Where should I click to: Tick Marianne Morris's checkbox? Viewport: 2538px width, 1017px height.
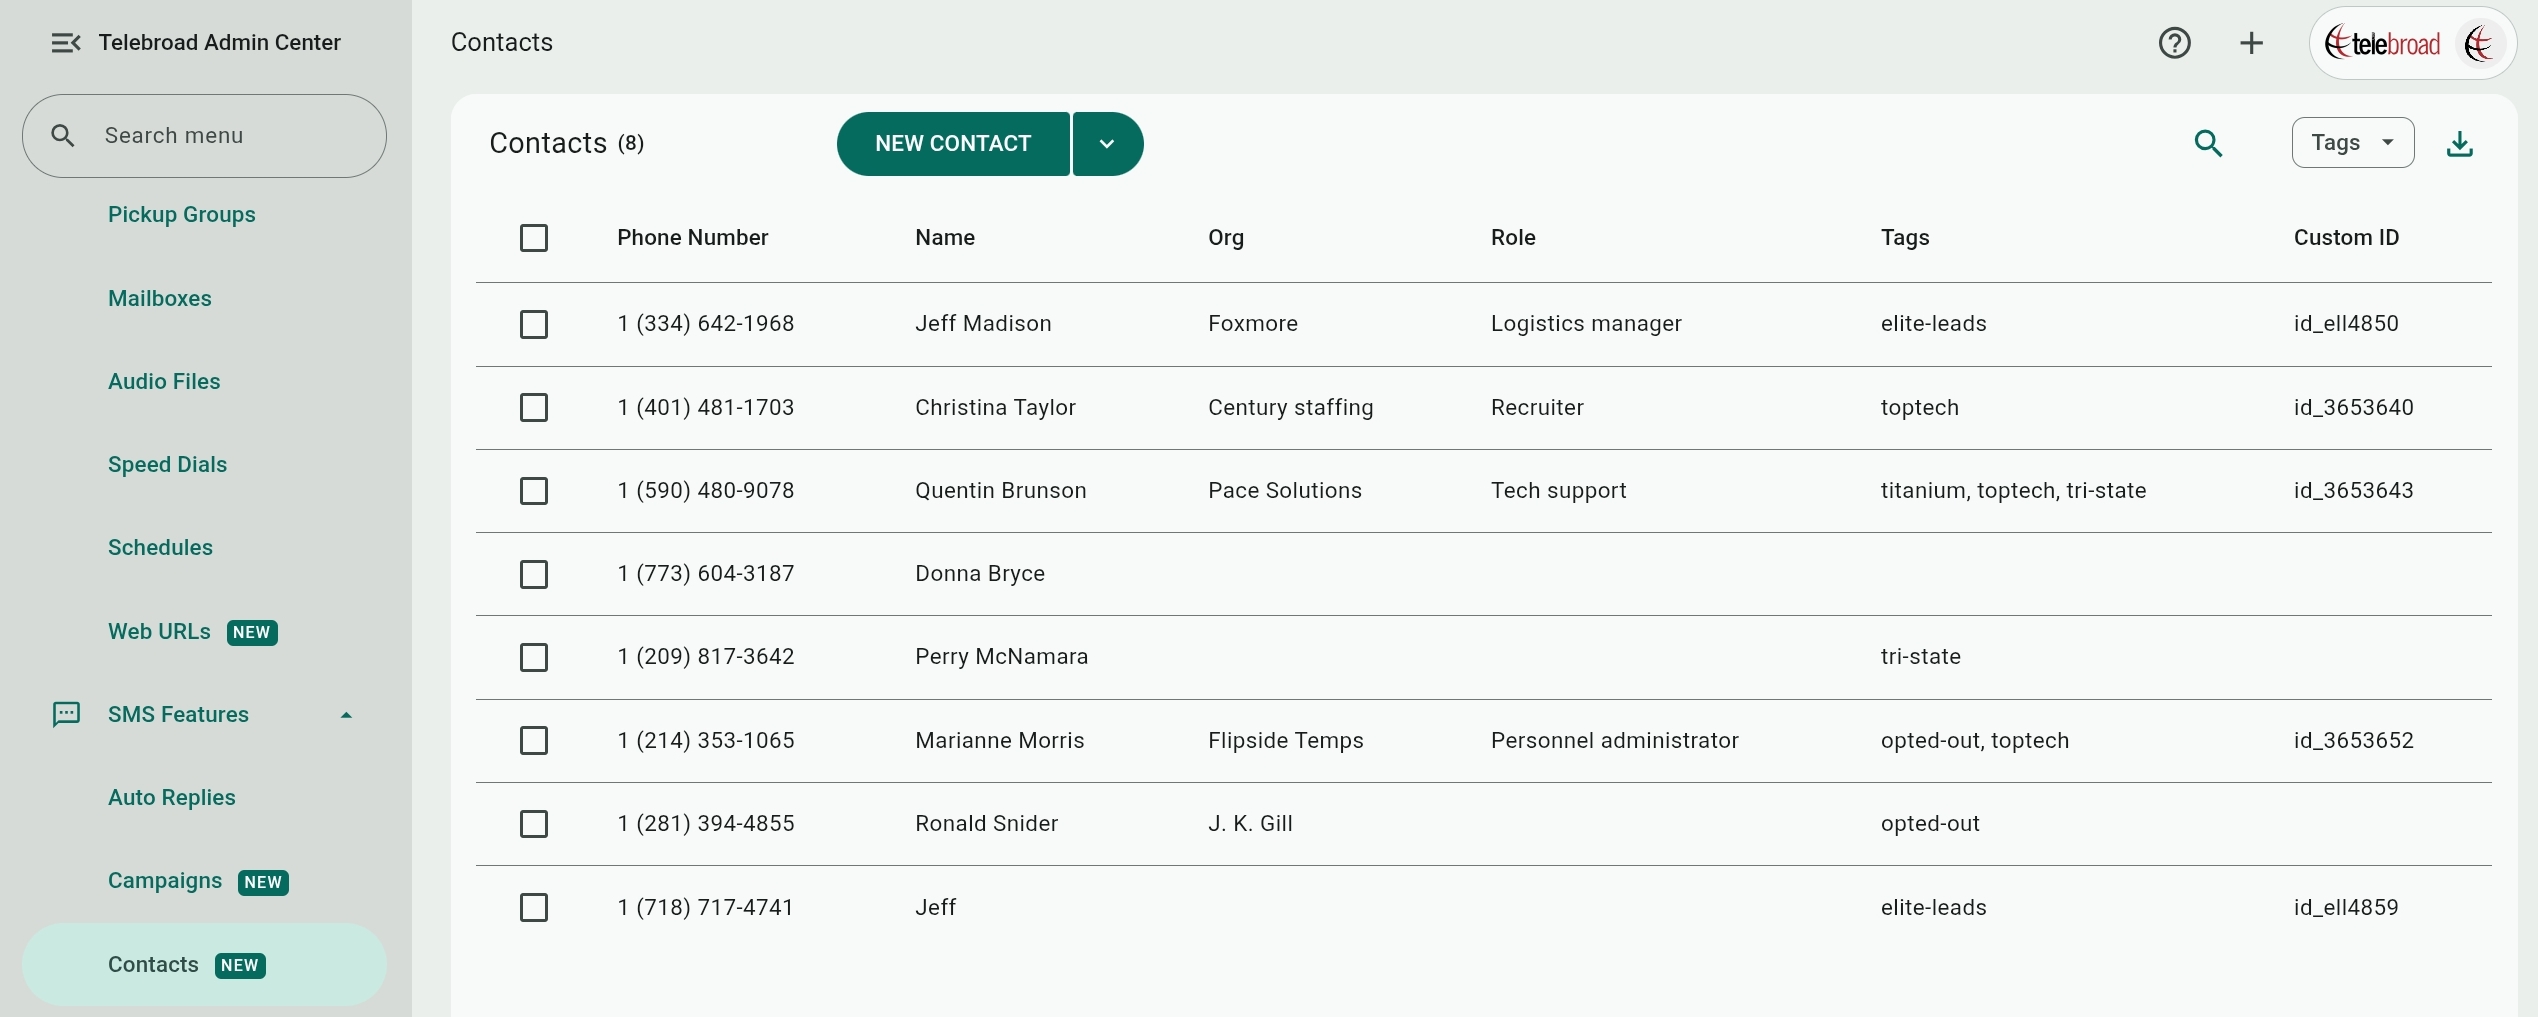click(x=534, y=741)
